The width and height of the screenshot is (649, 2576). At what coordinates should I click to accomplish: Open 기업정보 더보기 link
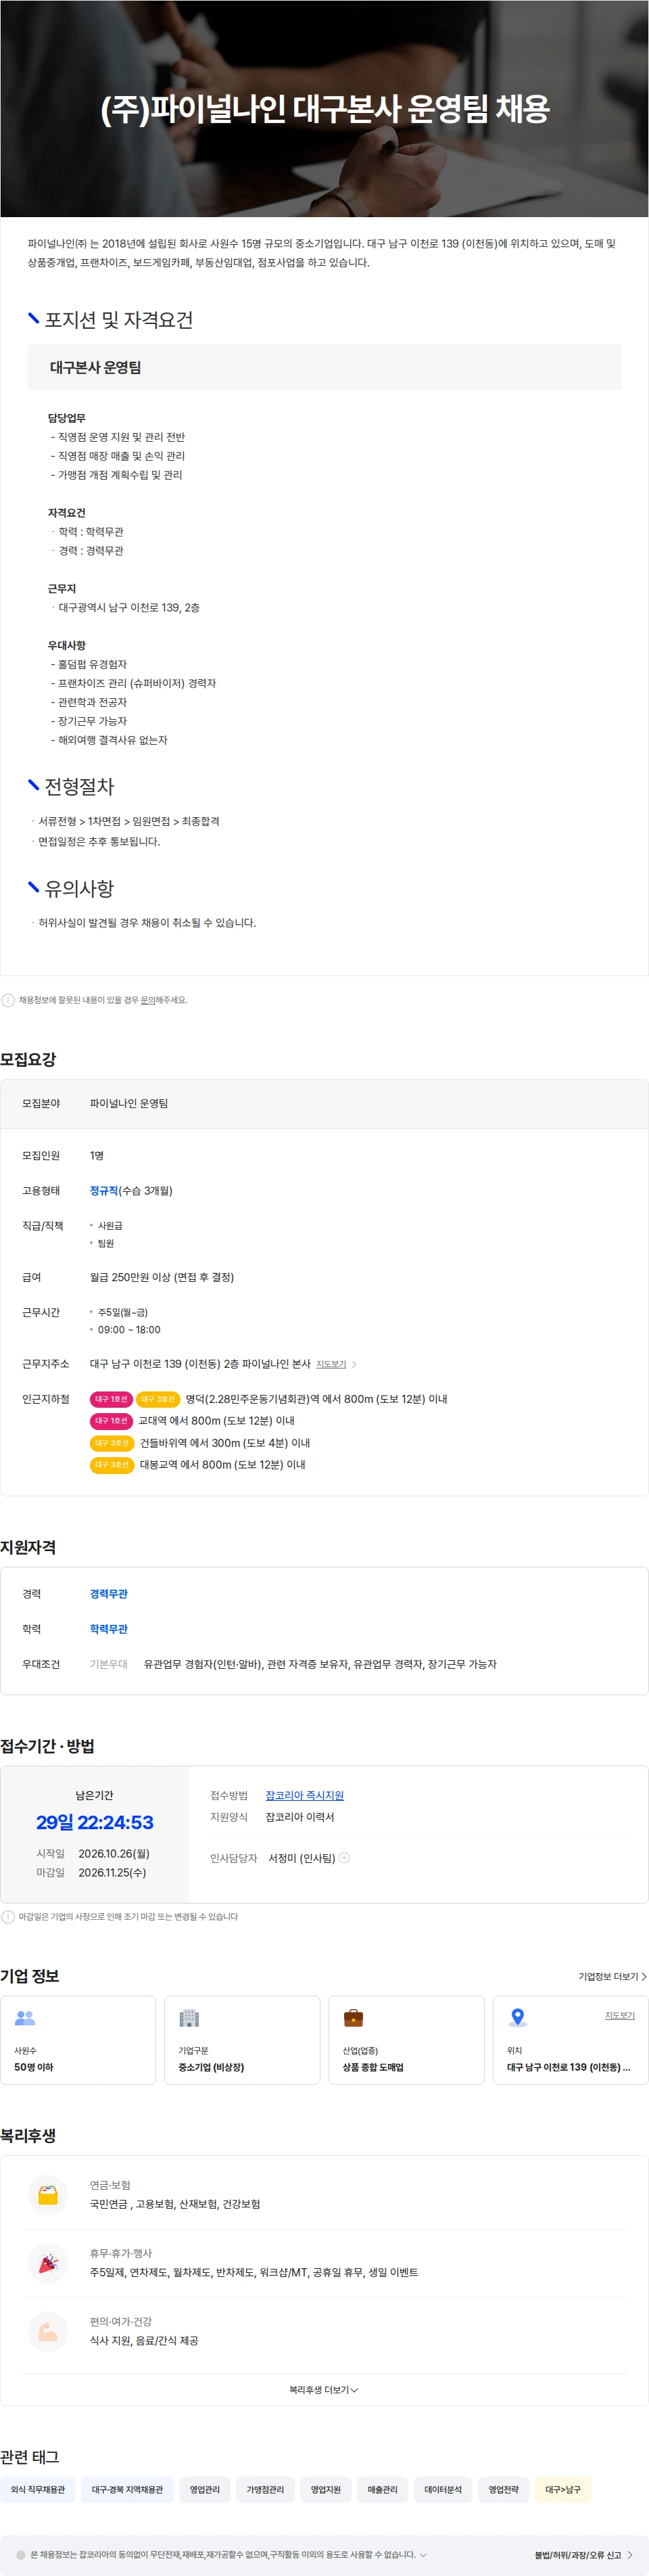tap(612, 1977)
